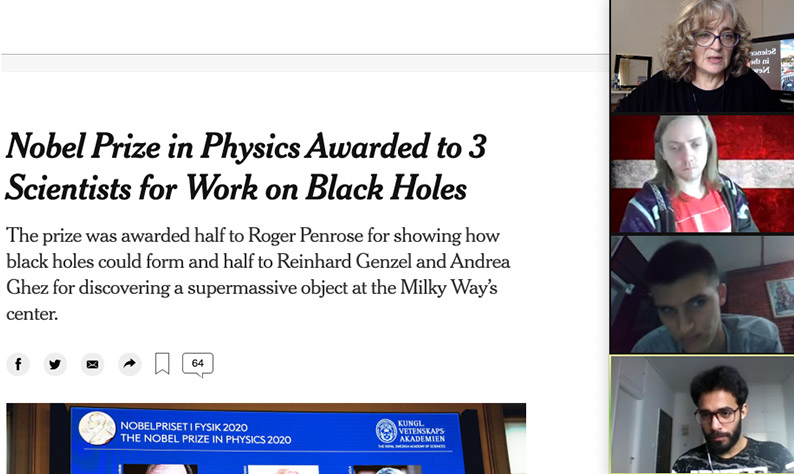
Task: Bookmark this article with save icon
Action: point(162,364)
